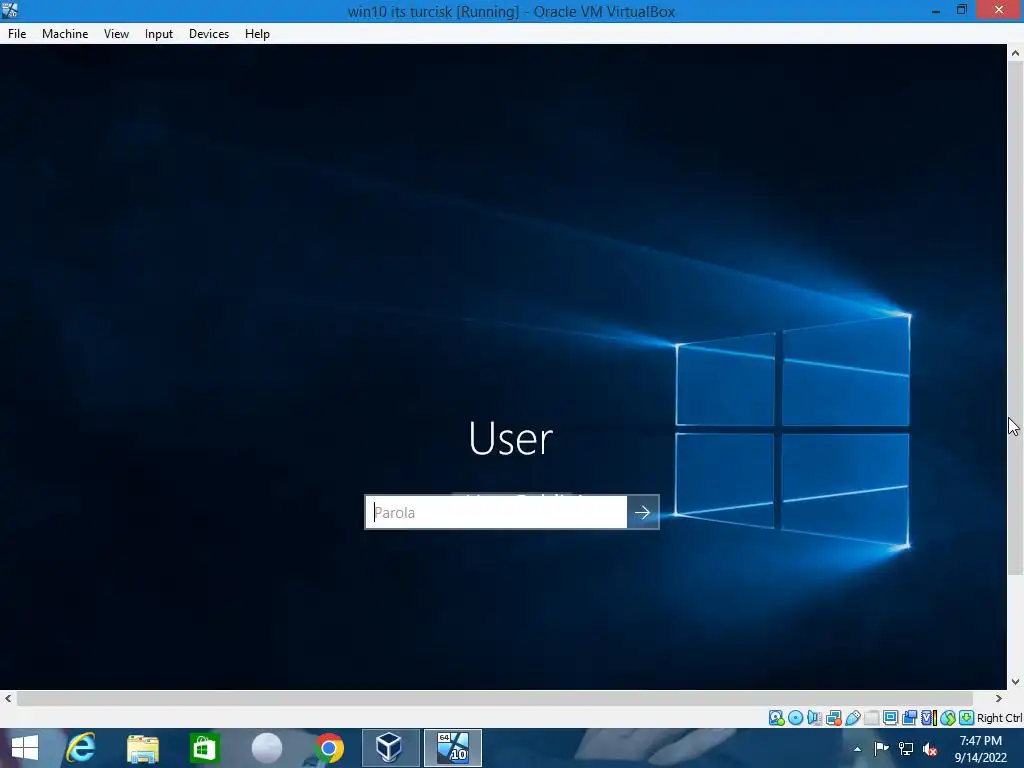Click the CPU virtualization status icon
The image size is (1024, 768).
pyautogui.click(x=929, y=718)
